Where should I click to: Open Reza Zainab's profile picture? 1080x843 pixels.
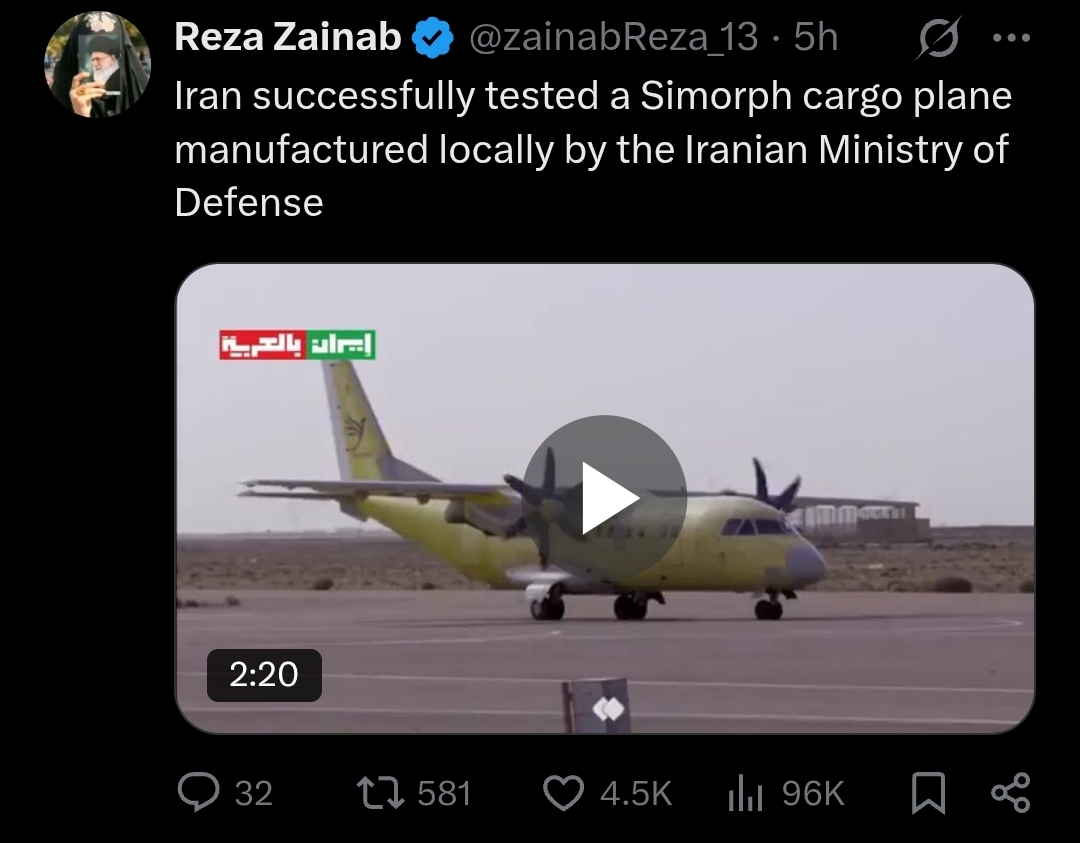97,64
